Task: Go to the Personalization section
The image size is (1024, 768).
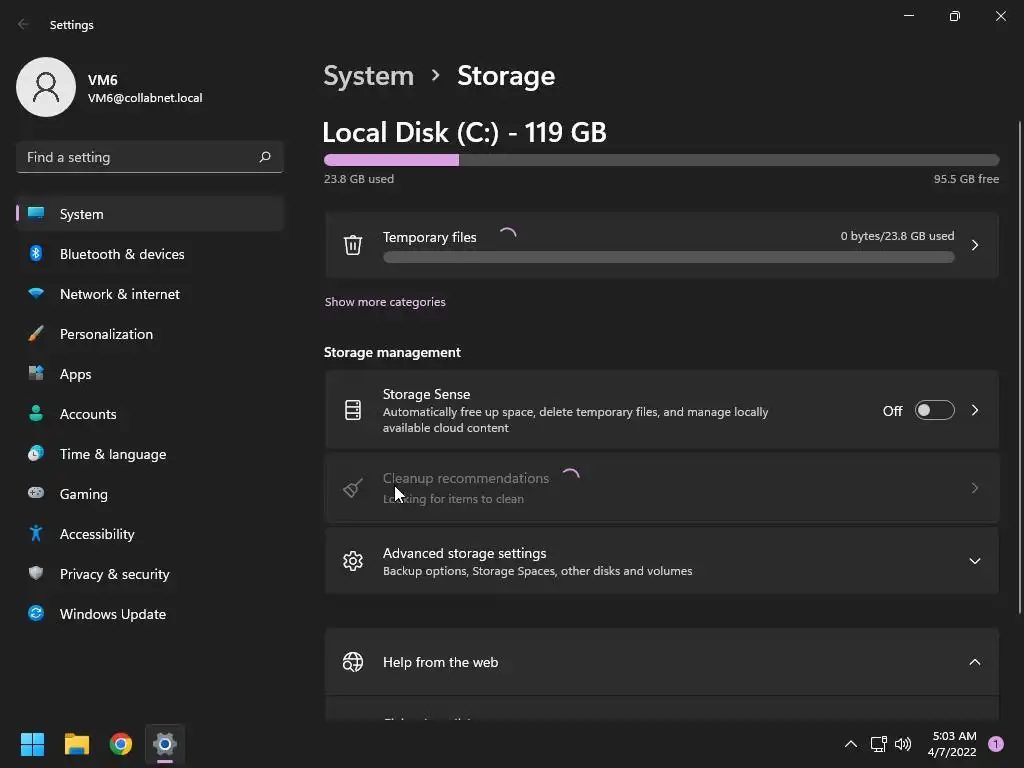Action: click(x=106, y=334)
